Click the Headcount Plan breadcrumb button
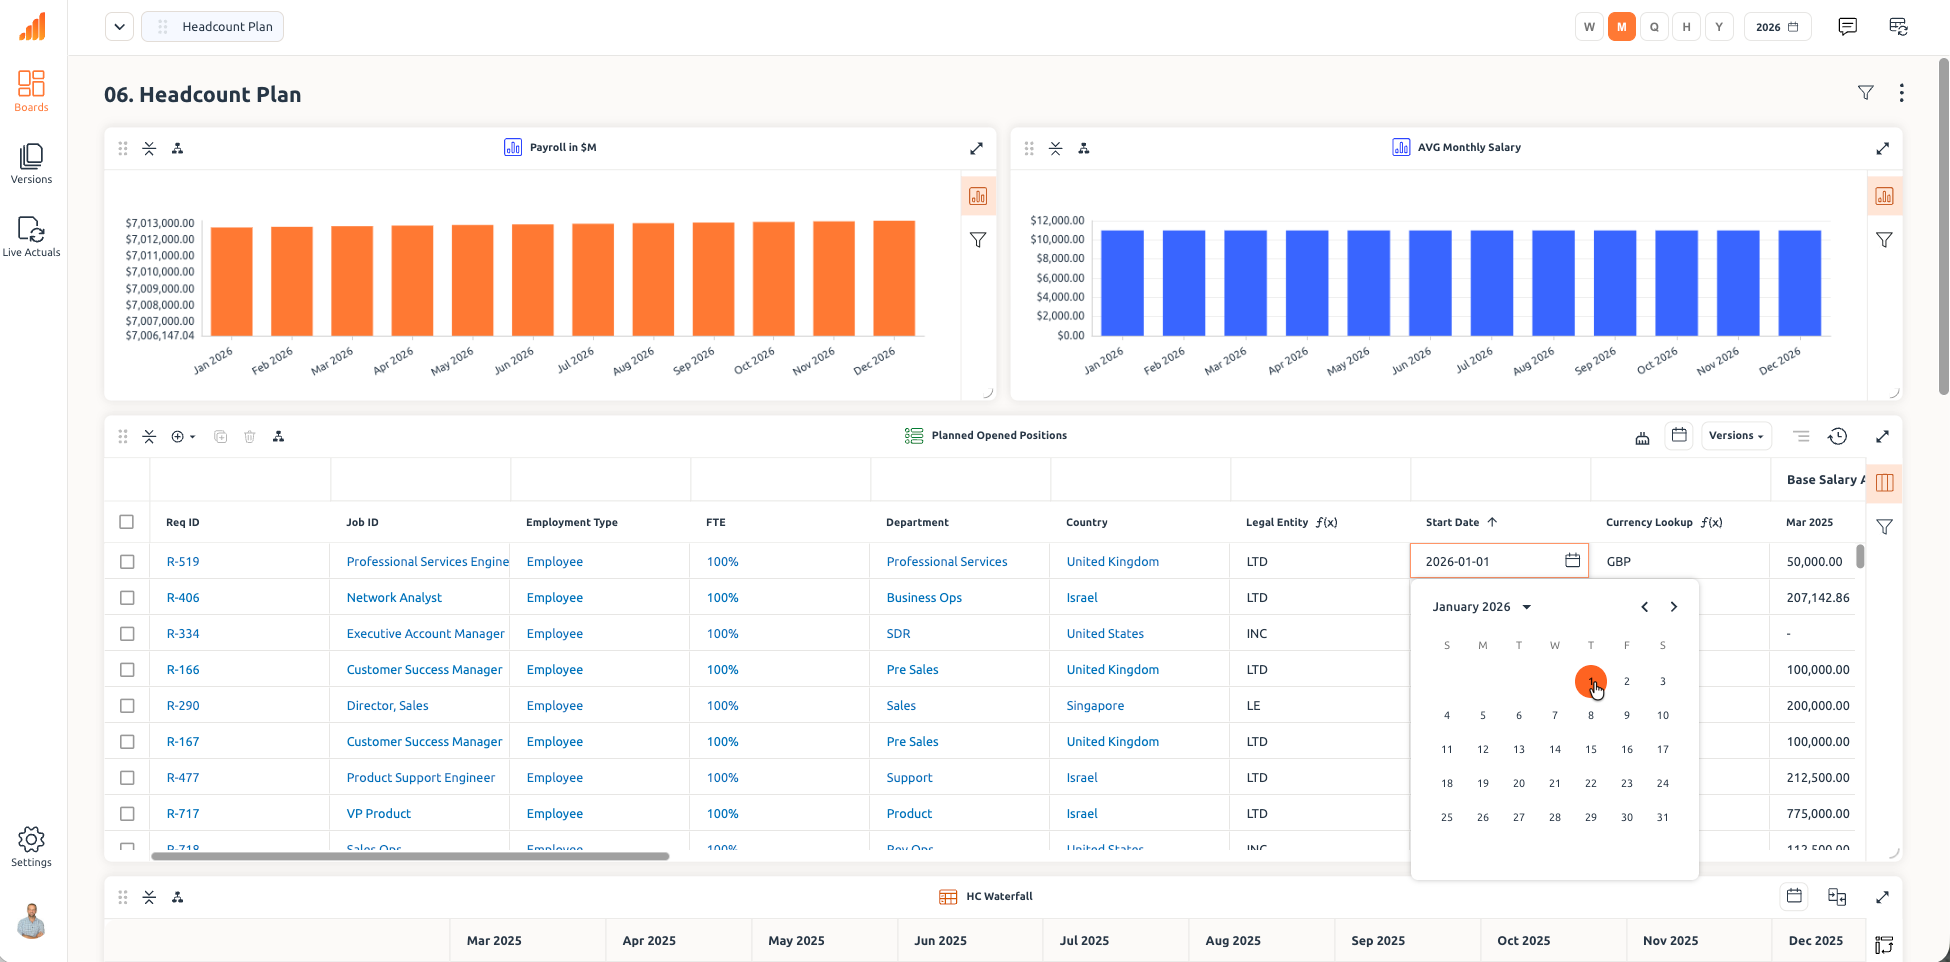The width and height of the screenshot is (1950, 962). [x=212, y=26]
